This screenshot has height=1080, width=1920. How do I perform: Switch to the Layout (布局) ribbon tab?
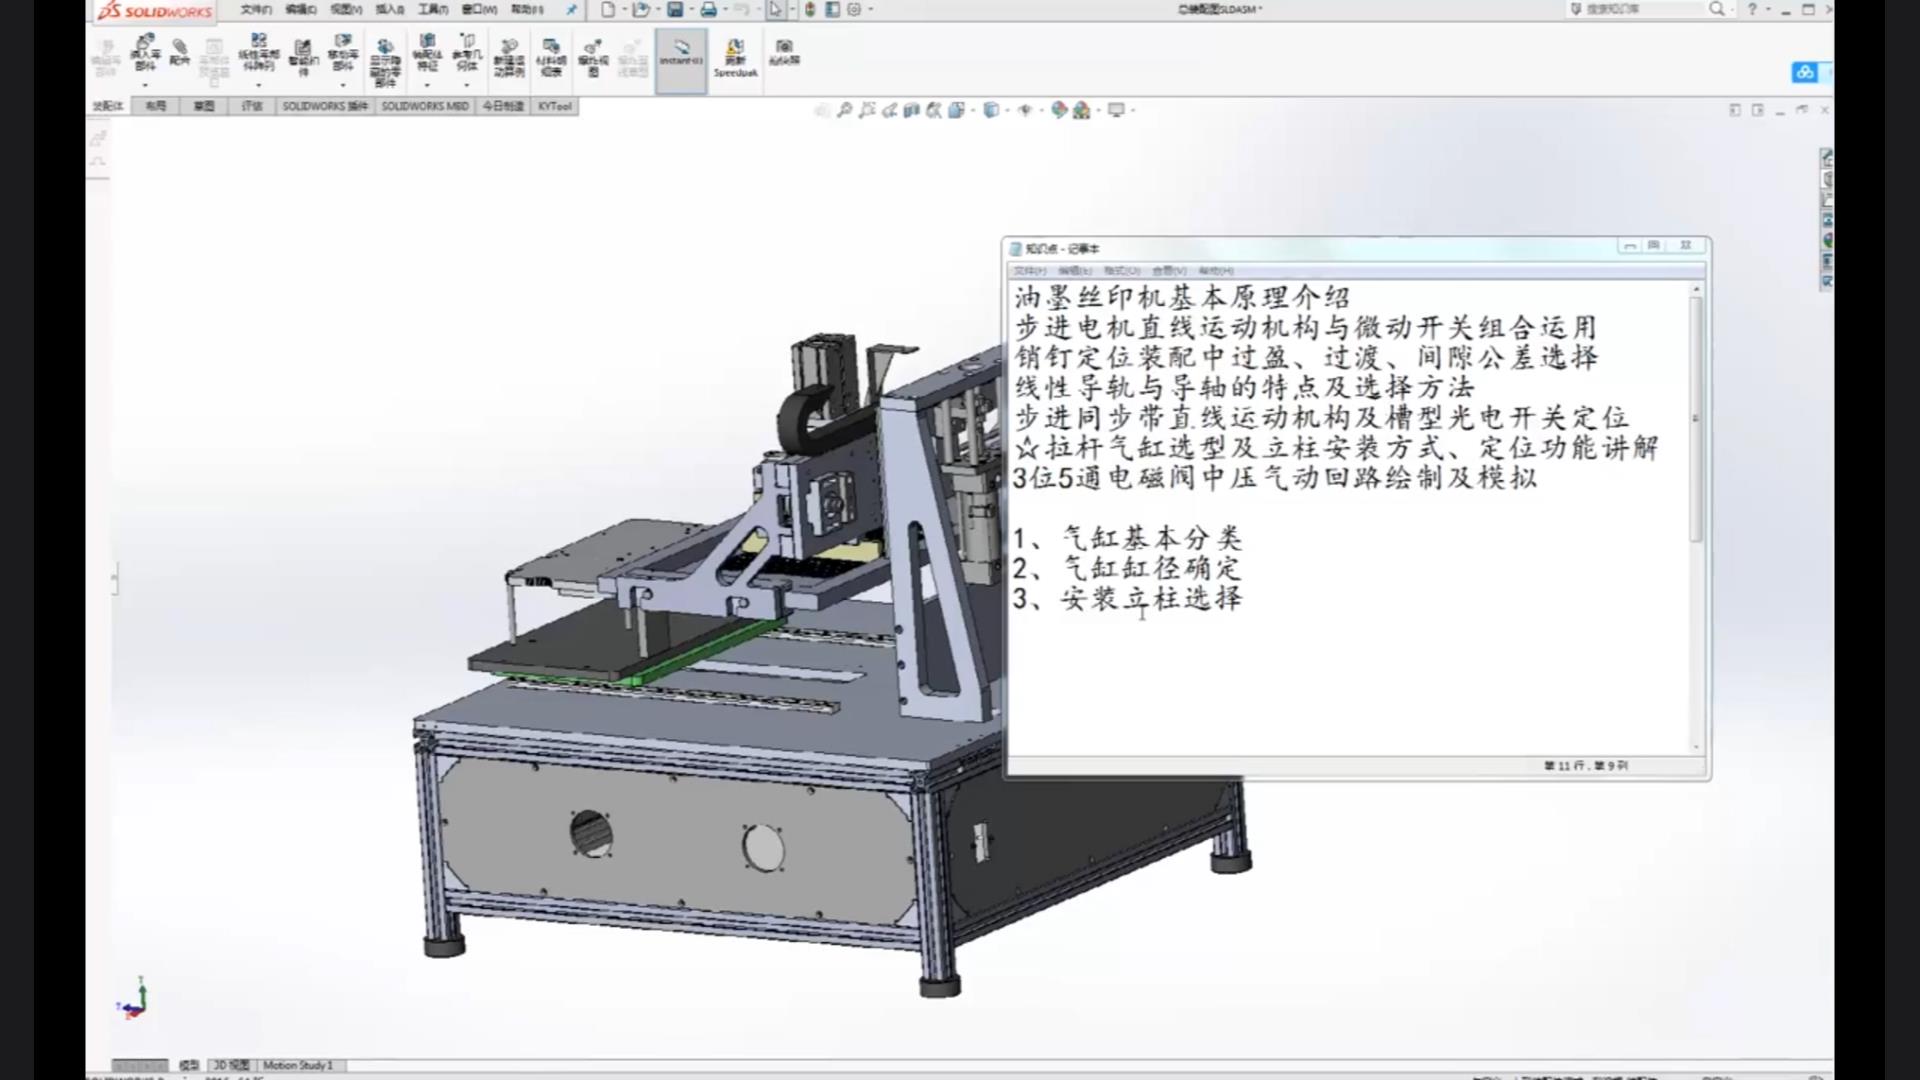click(x=155, y=106)
